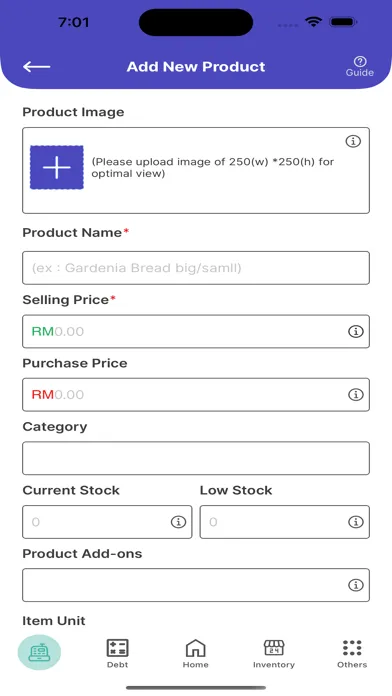Open Product Add-ons info icon

click(x=356, y=585)
